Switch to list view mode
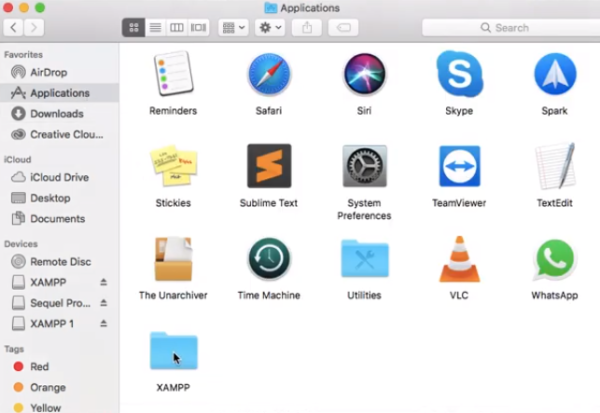Viewport: 600px width, 413px height. coord(155,28)
